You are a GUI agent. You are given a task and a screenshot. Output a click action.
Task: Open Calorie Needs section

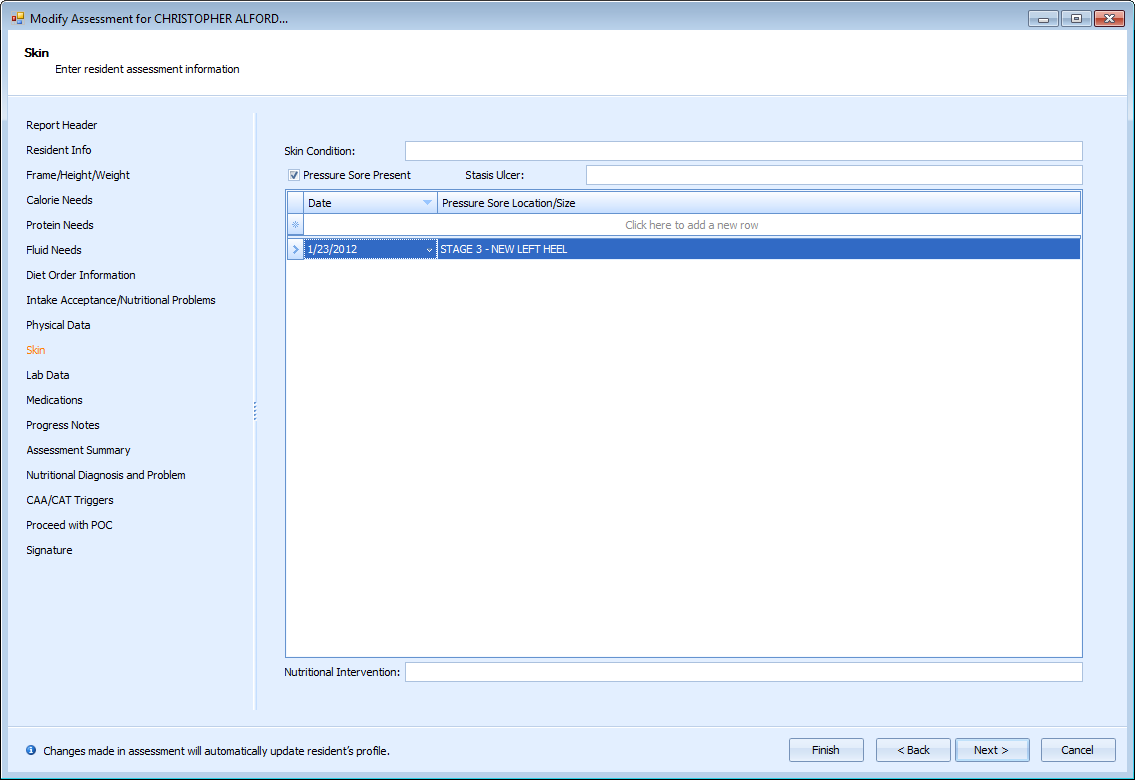tap(59, 200)
